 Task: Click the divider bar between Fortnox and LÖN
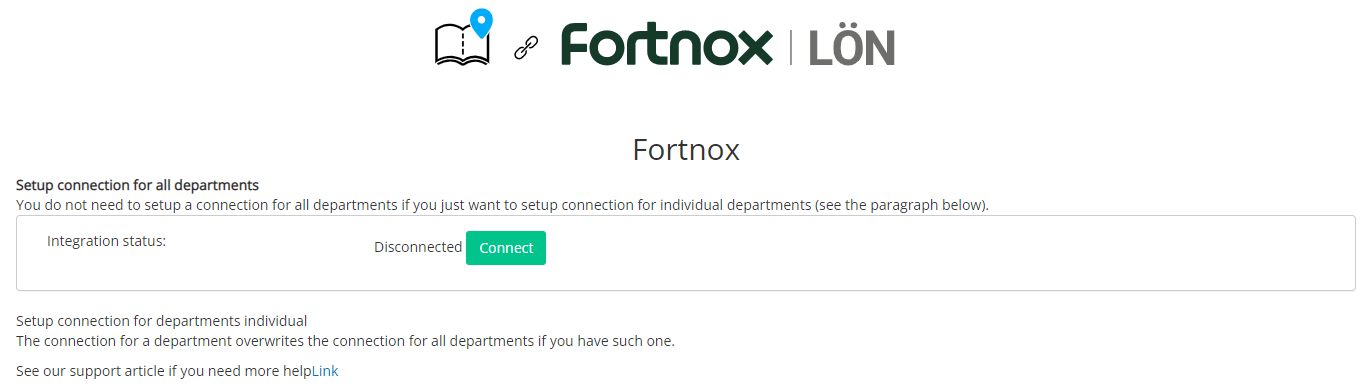792,47
